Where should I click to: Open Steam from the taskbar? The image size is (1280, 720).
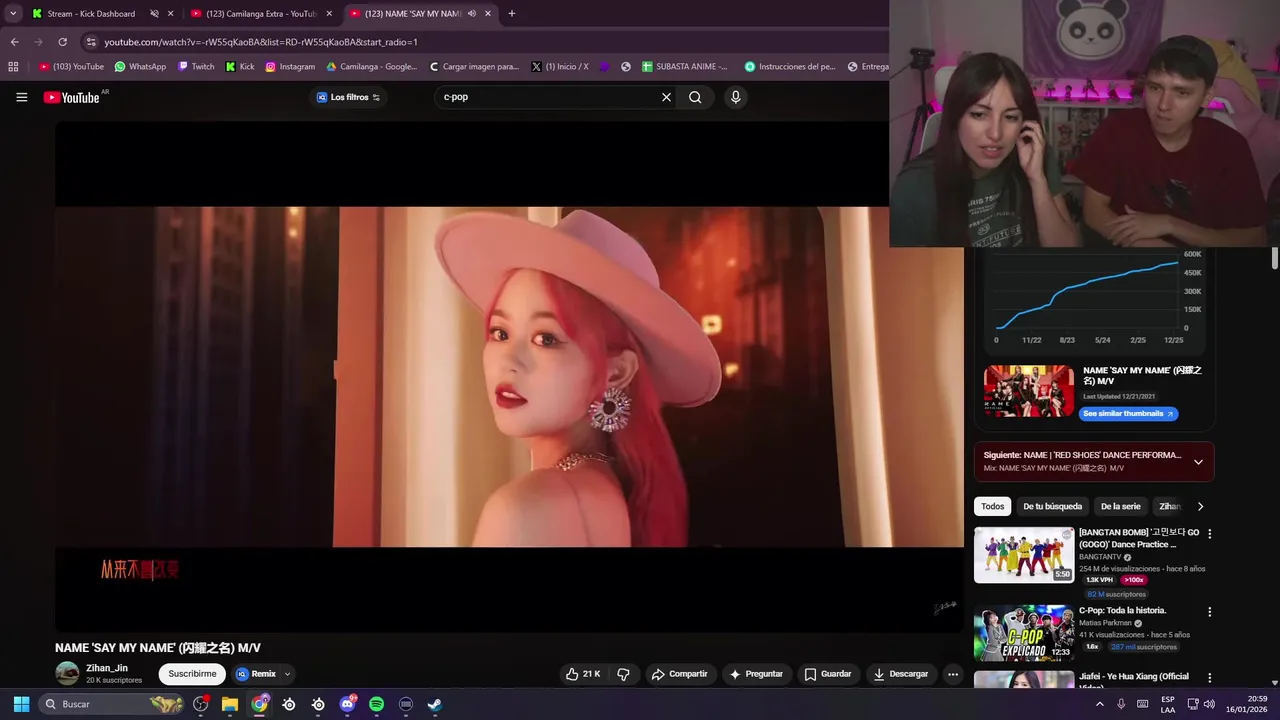coord(435,704)
